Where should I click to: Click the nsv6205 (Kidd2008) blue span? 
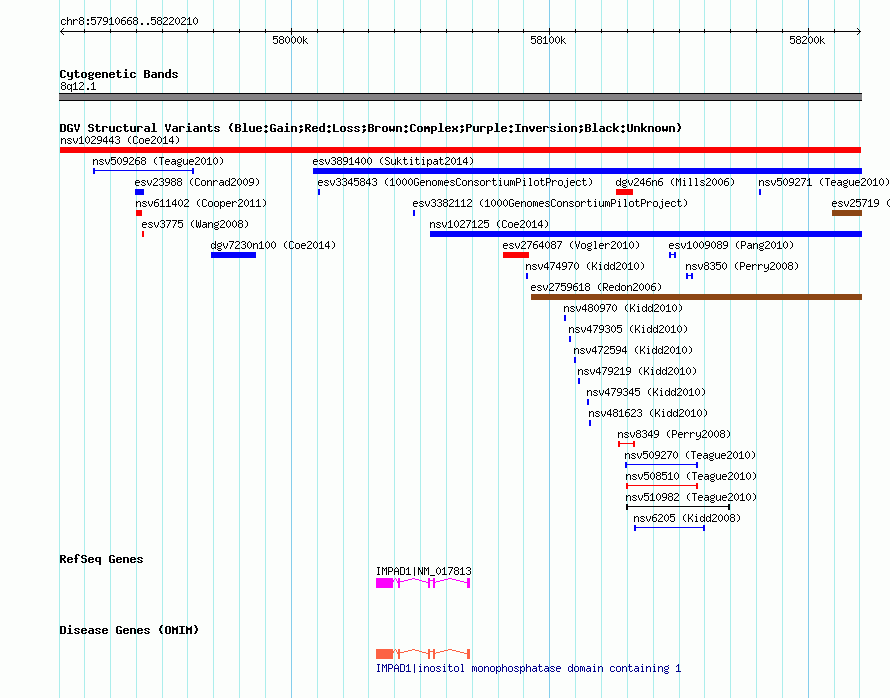670,528
